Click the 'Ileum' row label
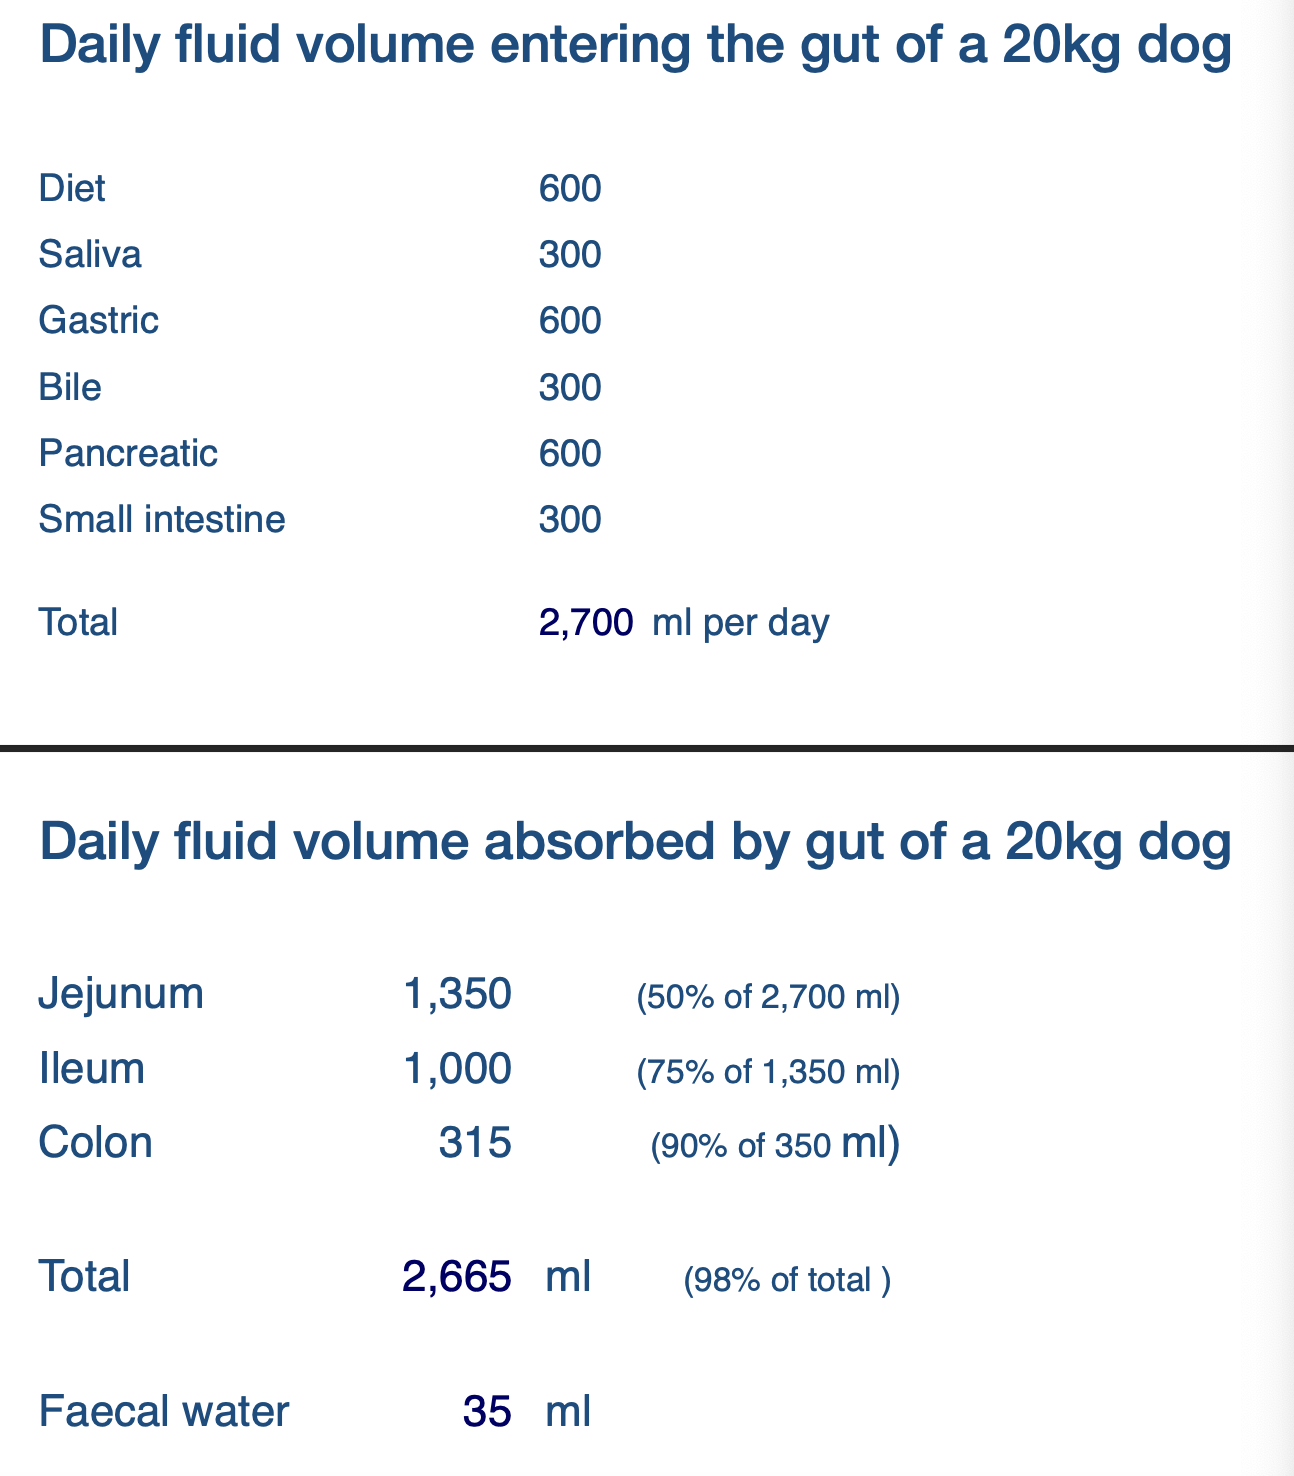 click(x=91, y=1068)
